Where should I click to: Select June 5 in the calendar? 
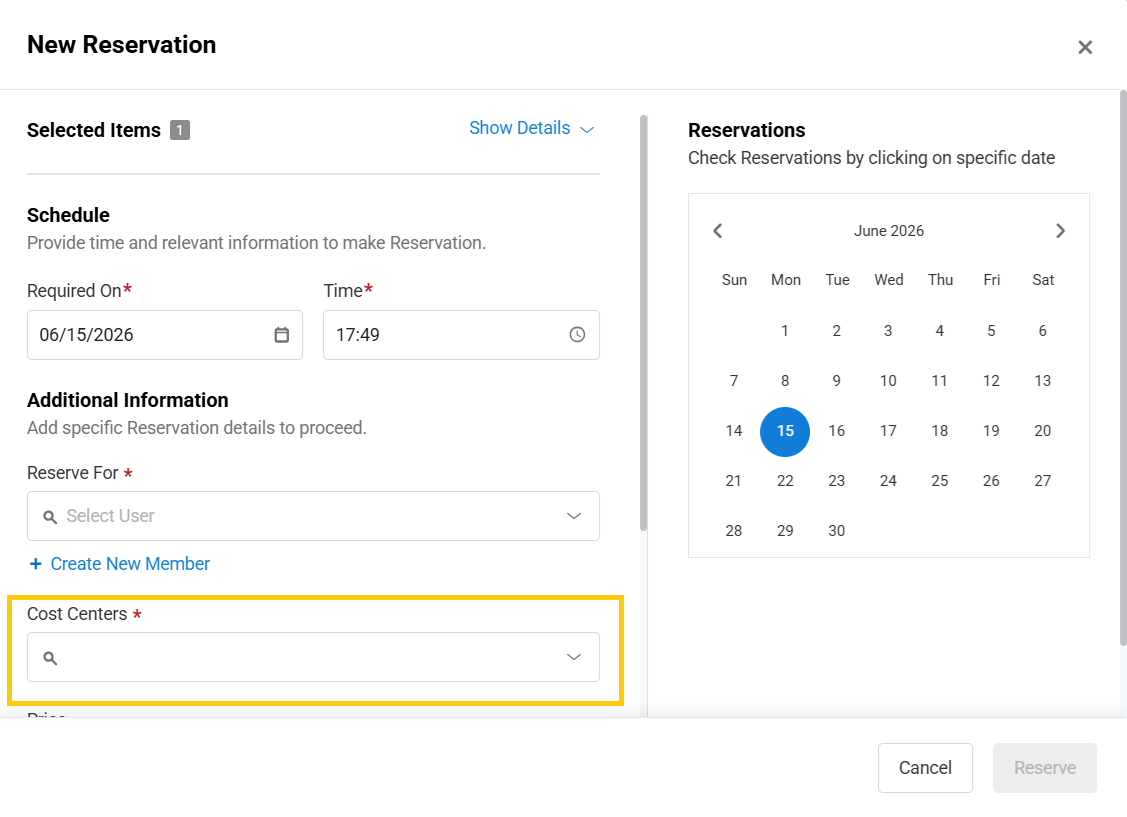click(x=991, y=331)
